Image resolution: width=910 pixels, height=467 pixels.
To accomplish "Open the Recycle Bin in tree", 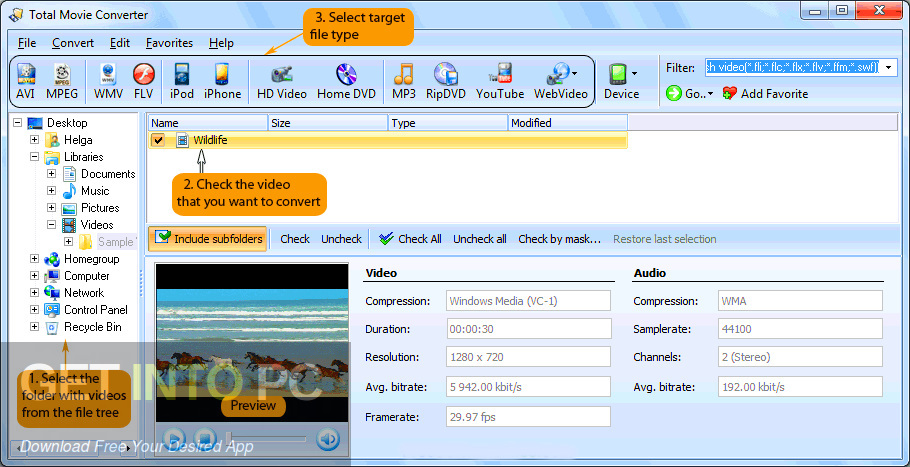I will (x=93, y=327).
